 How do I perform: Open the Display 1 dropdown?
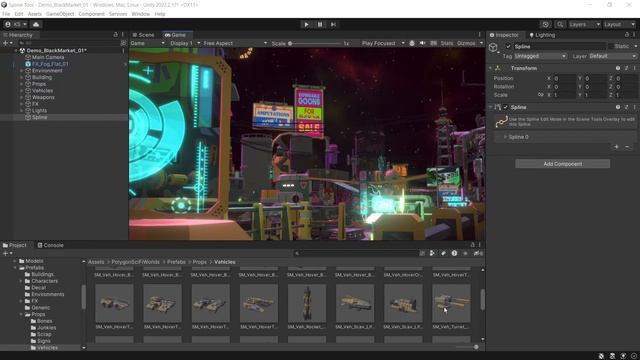click(185, 43)
